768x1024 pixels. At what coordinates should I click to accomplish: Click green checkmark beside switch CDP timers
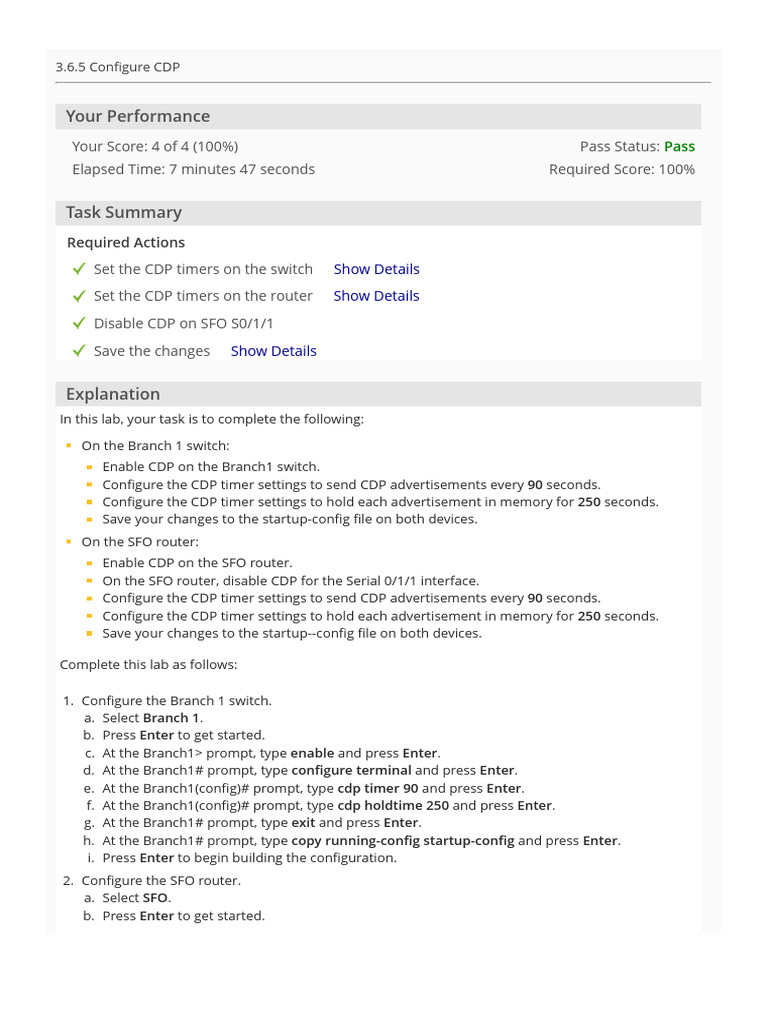click(x=80, y=269)
